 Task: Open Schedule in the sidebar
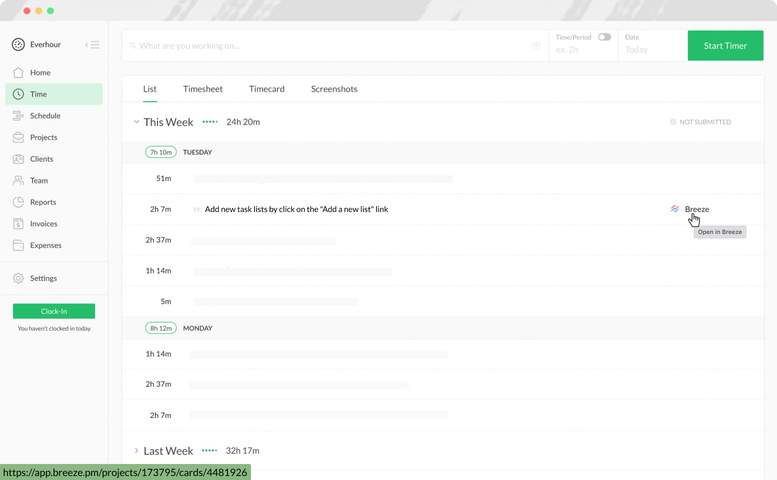click(x=54, y=116)
